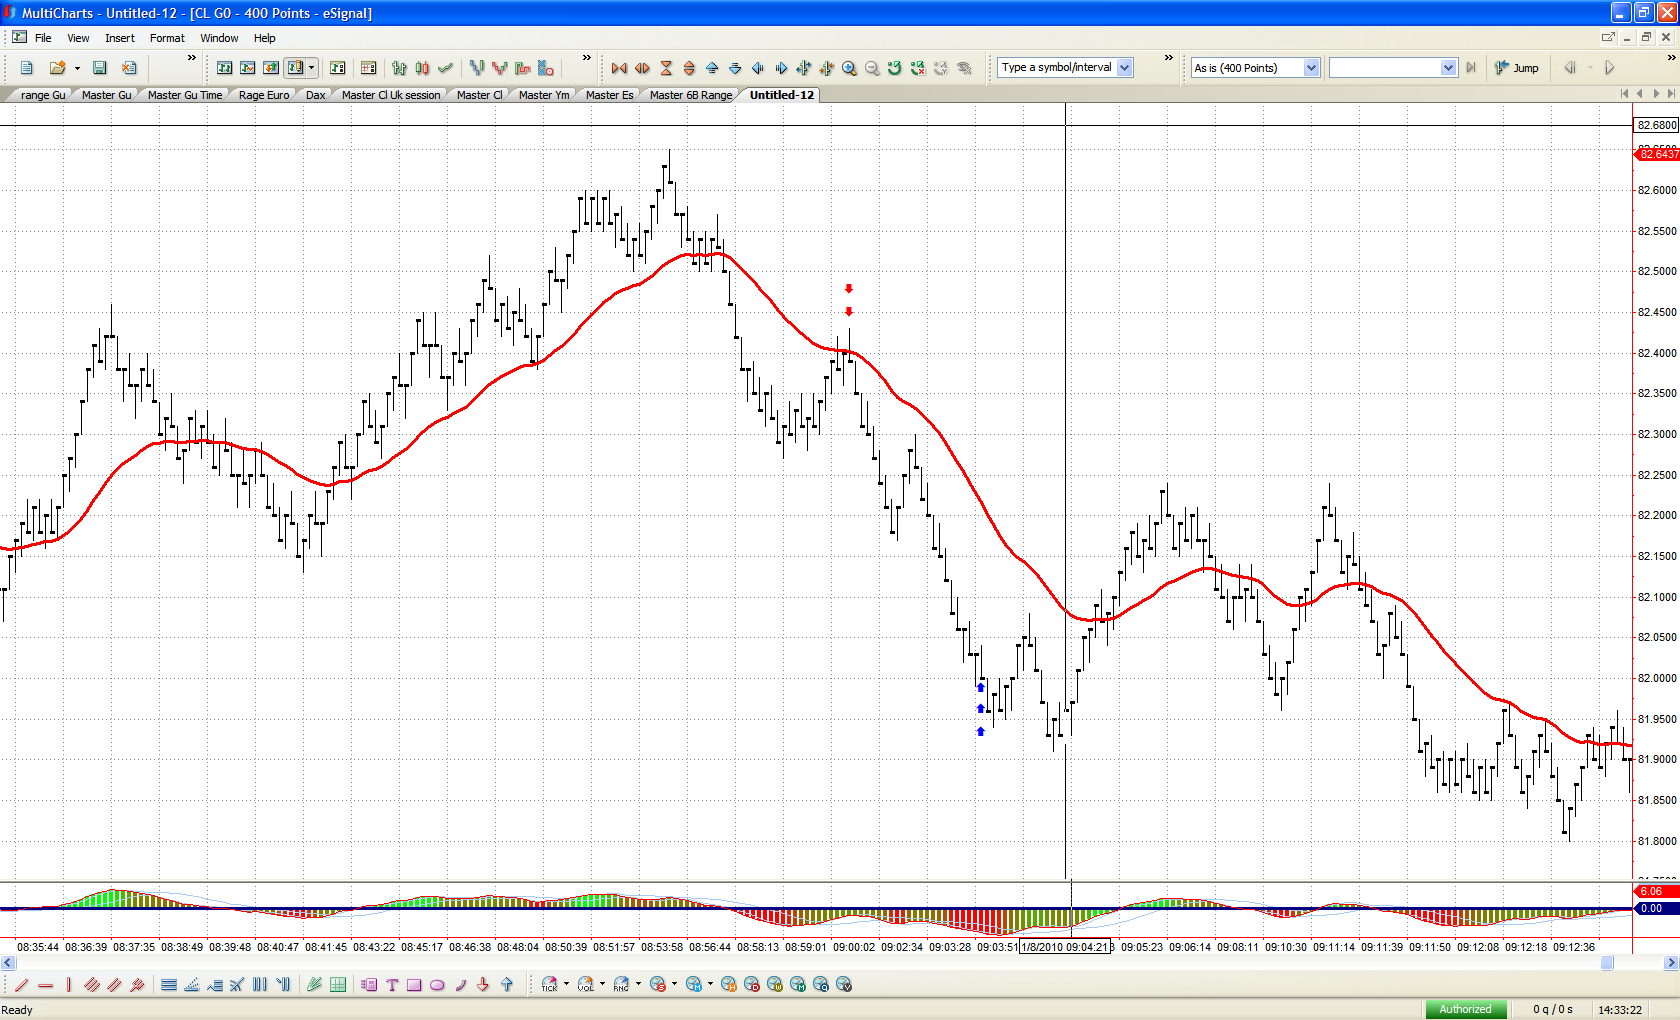Switch to the Rage Euro tab

[x=264, y=95]
